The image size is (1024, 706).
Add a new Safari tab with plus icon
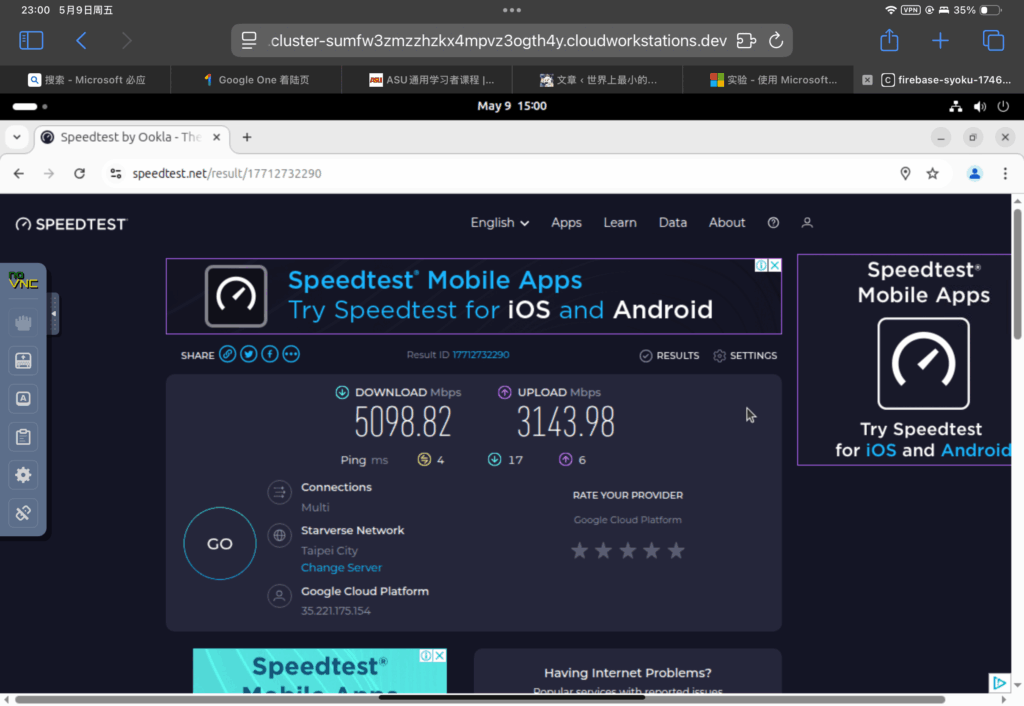[x=940, y=40]
